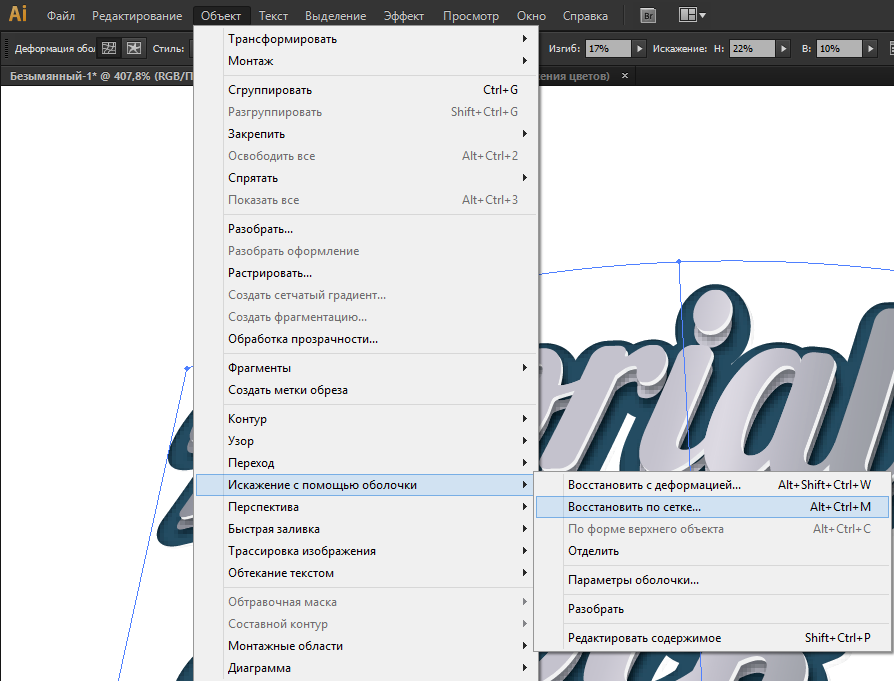Expand Монтажные области submenu
This screenshot has height=681, width=894.
(x=365, y=646)
